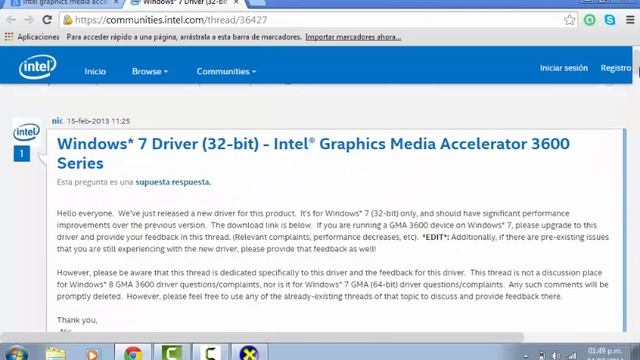The height and width of the screenshot is (360, 640).
Task: Expand the Browse dropdown menu
Action: pyautogui.click(x=150, y=71)
